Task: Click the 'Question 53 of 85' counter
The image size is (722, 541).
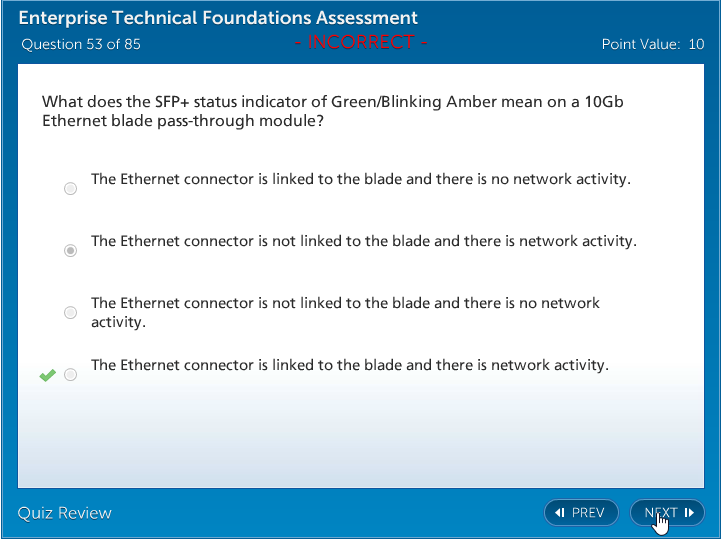Action: pos(81,44)
